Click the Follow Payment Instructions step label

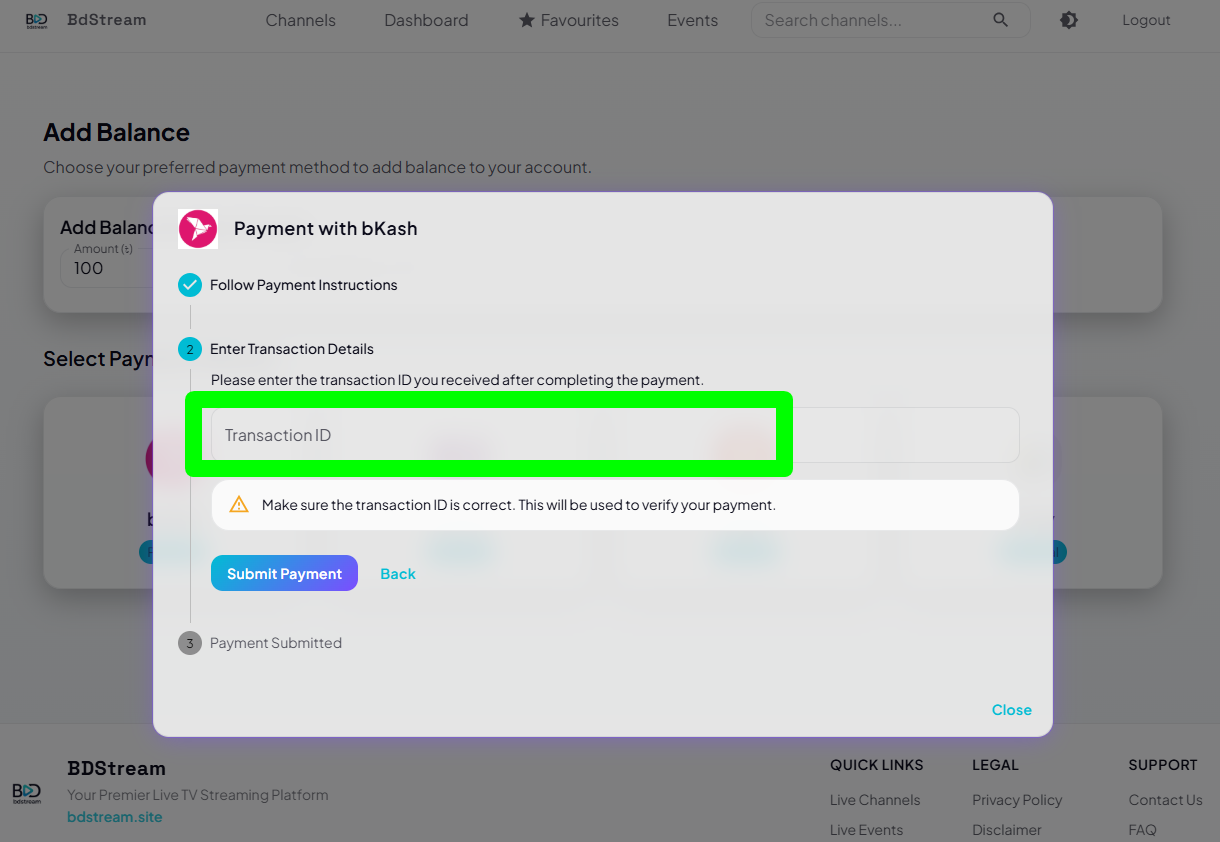tap(303, 285)
